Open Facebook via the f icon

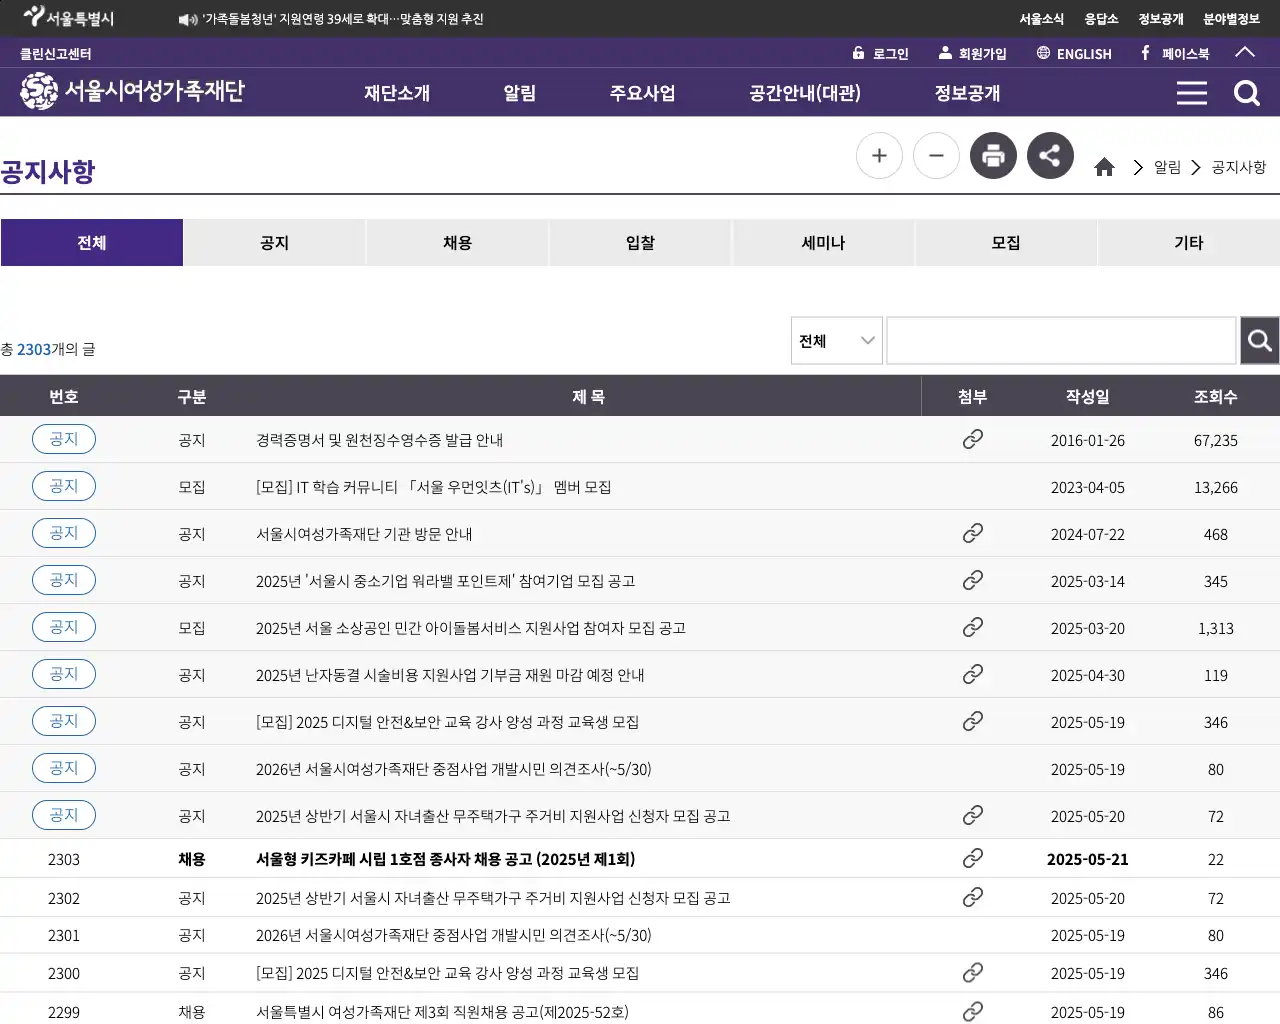1143,53
